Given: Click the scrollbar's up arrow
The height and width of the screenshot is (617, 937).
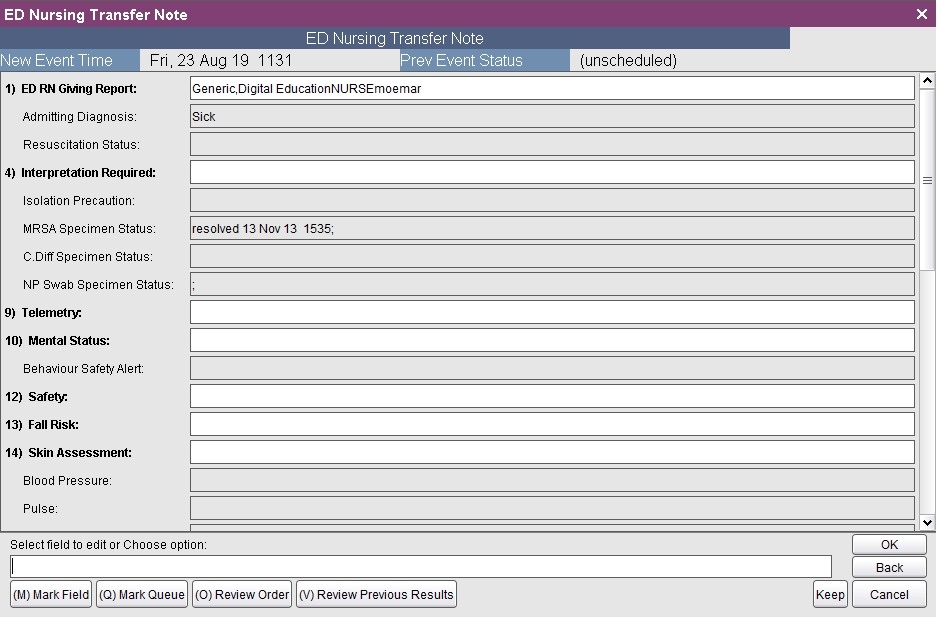Looking at the screenshot, I should 928,79.
